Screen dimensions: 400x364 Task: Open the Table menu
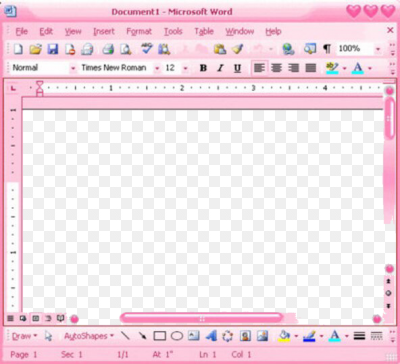(204, 31)
